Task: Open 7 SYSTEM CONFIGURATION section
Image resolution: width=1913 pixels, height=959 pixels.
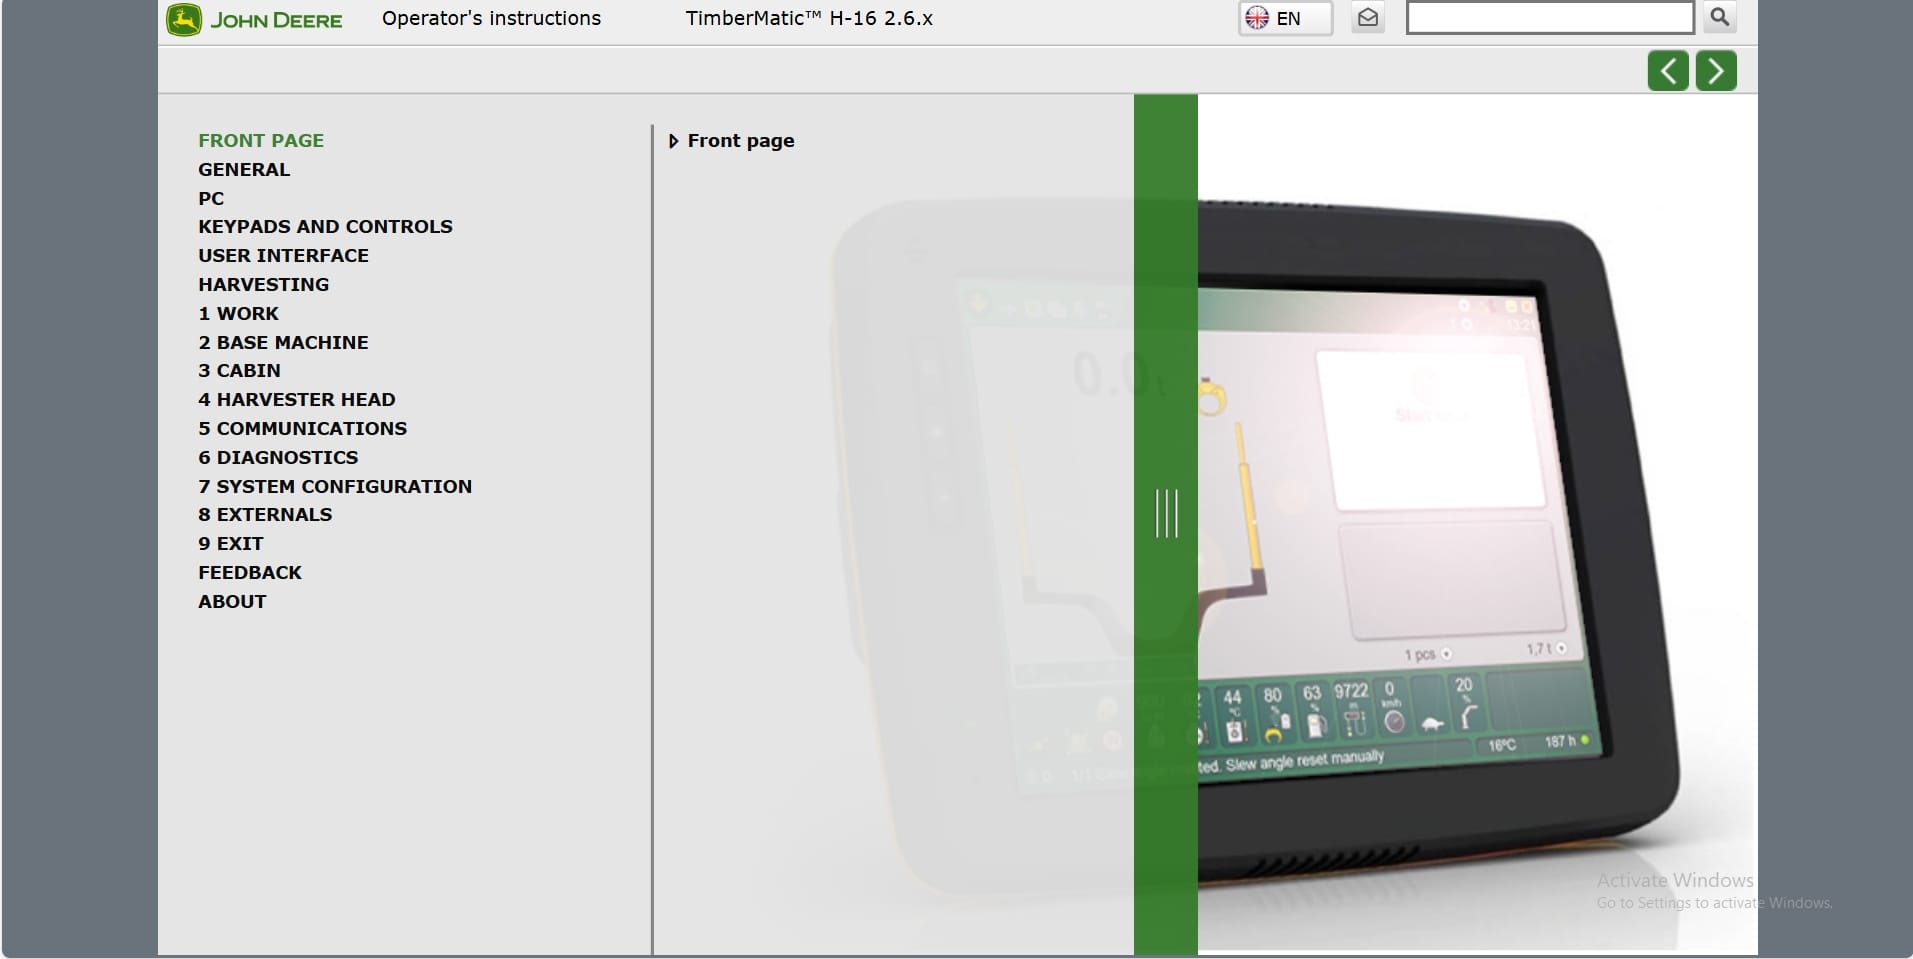Action: [335, 487]
